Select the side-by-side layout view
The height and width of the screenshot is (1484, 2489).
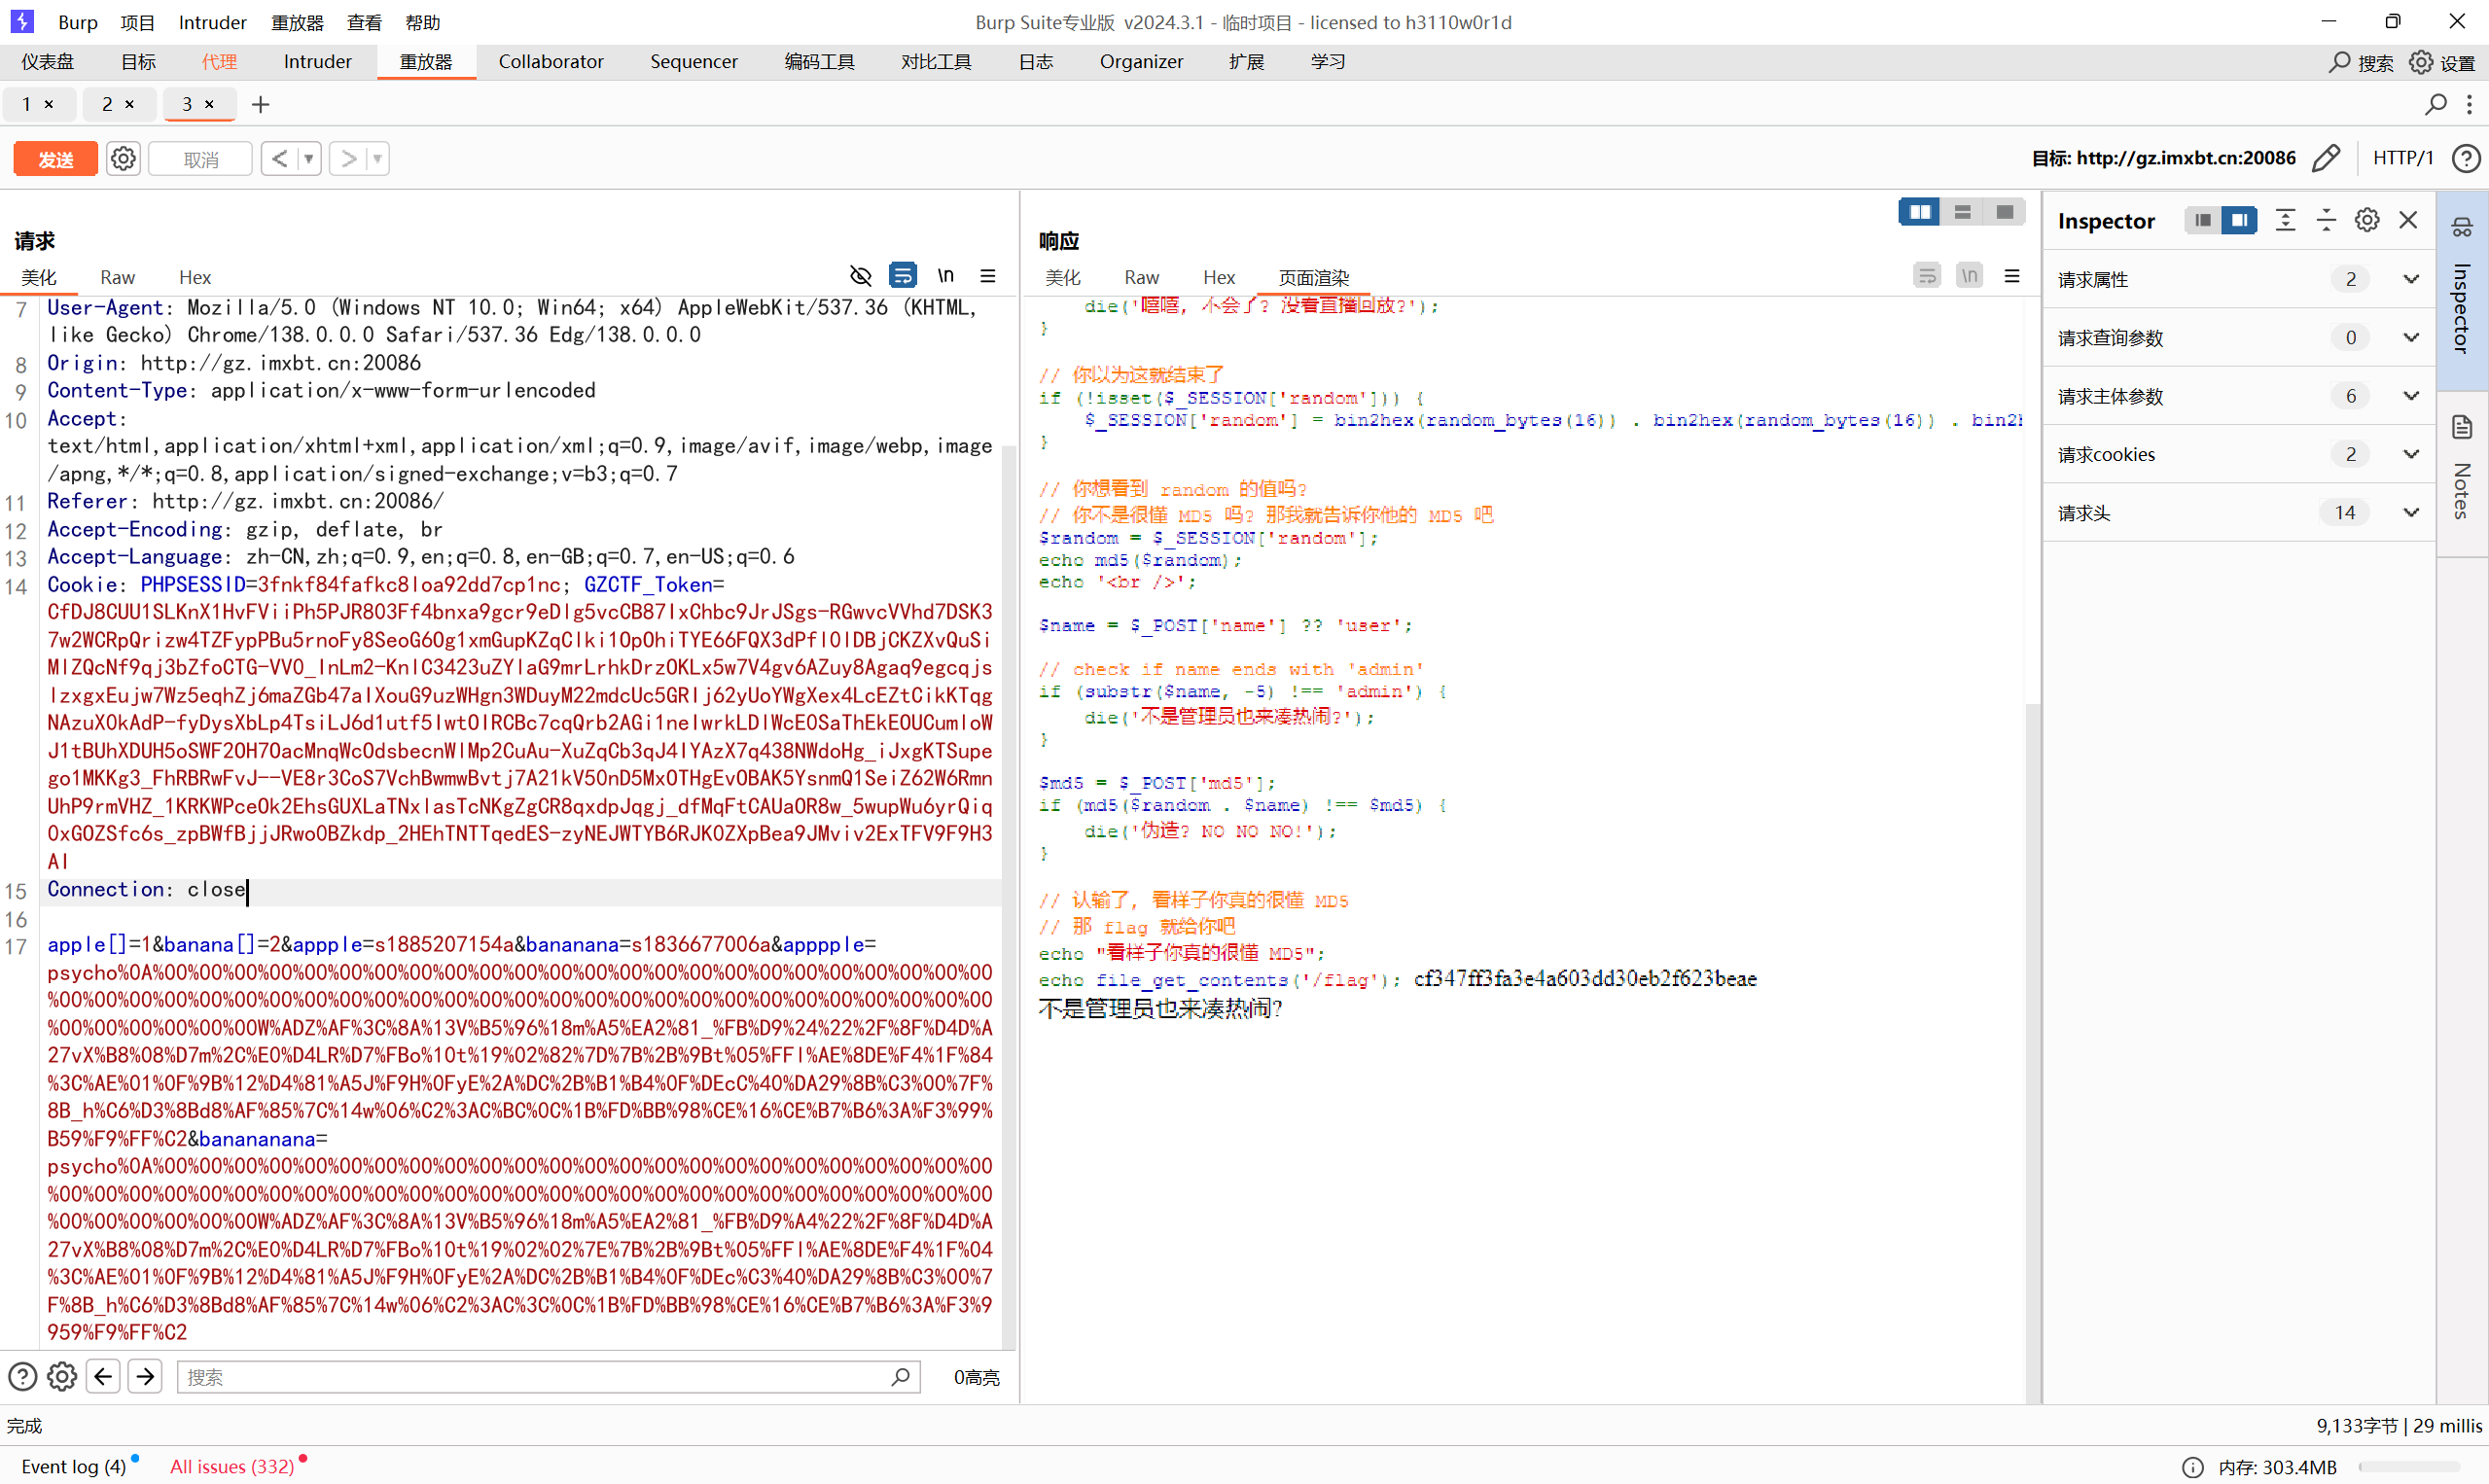[1920, 212]
